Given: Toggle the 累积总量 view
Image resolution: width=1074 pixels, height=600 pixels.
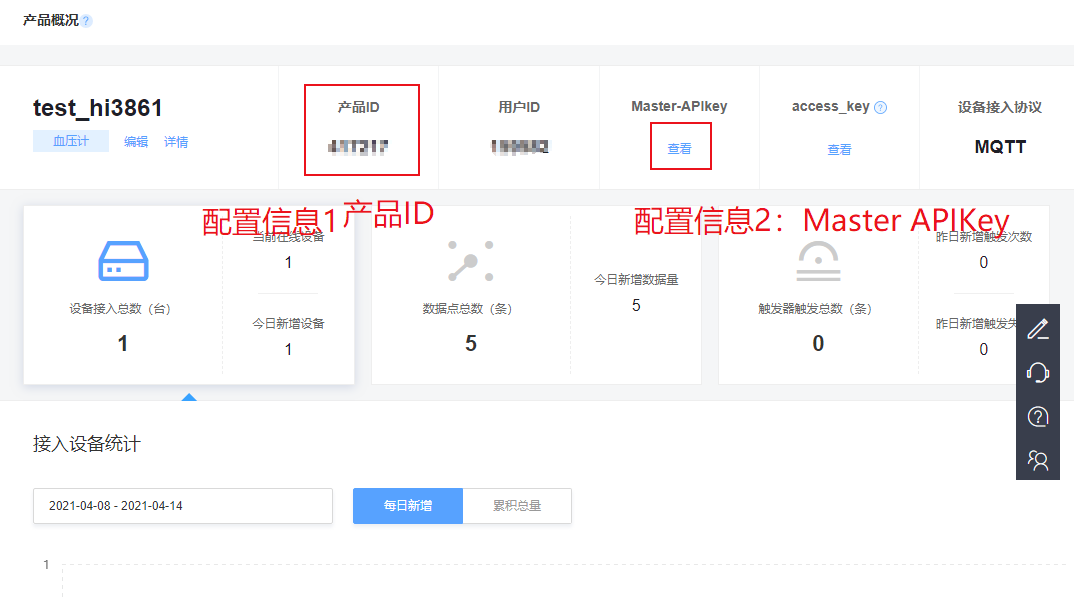Looking at the screenshot, I should [x=517, y=506].
